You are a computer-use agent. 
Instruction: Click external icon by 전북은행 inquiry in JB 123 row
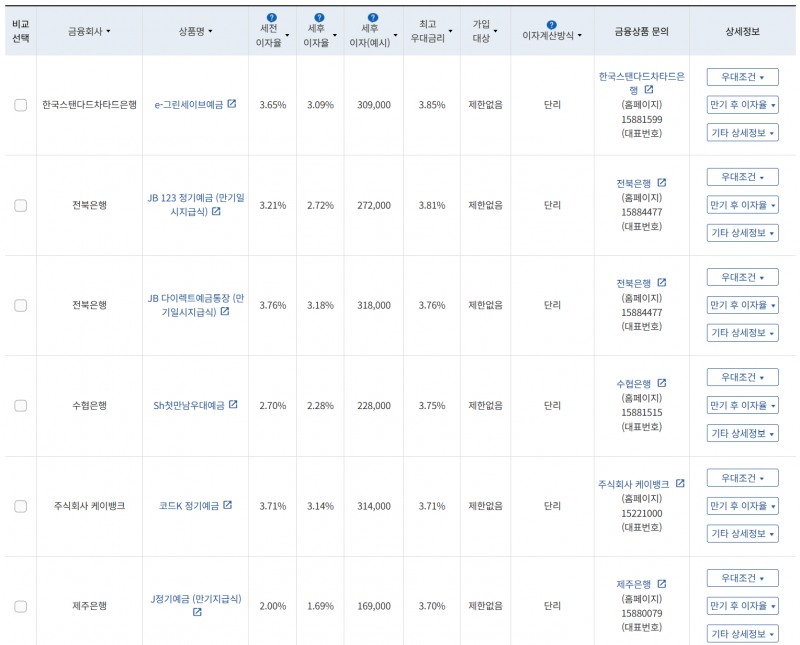662,182
